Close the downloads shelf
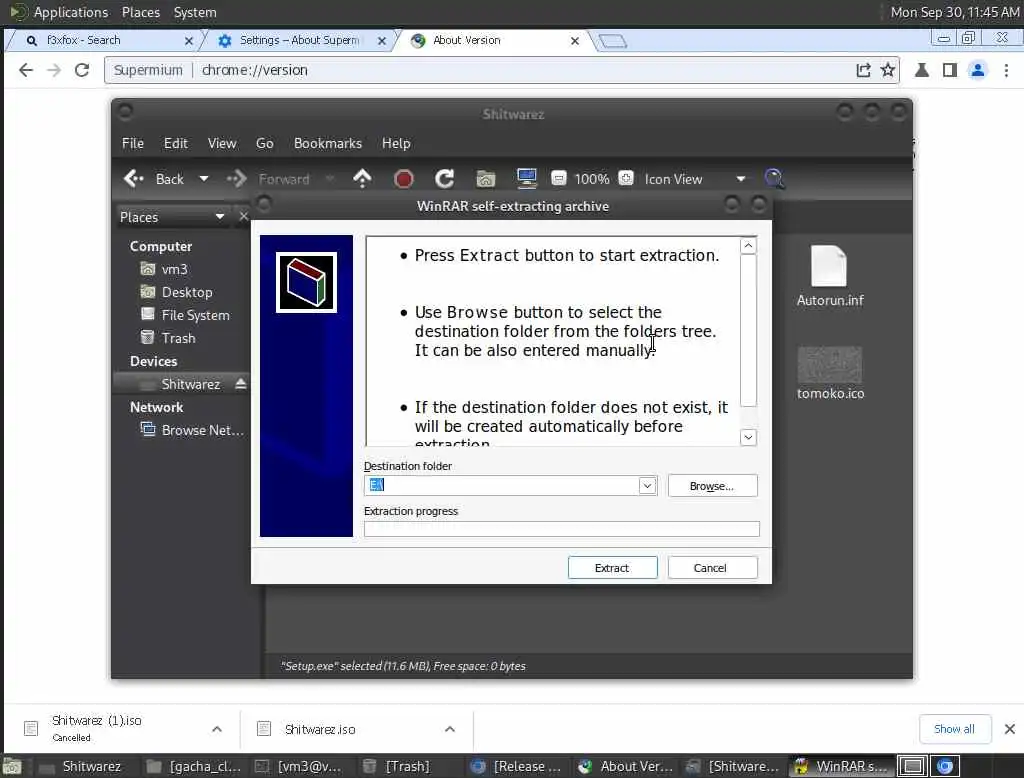The height and width of the screenshot is (778, 1024). [1010, 729]
